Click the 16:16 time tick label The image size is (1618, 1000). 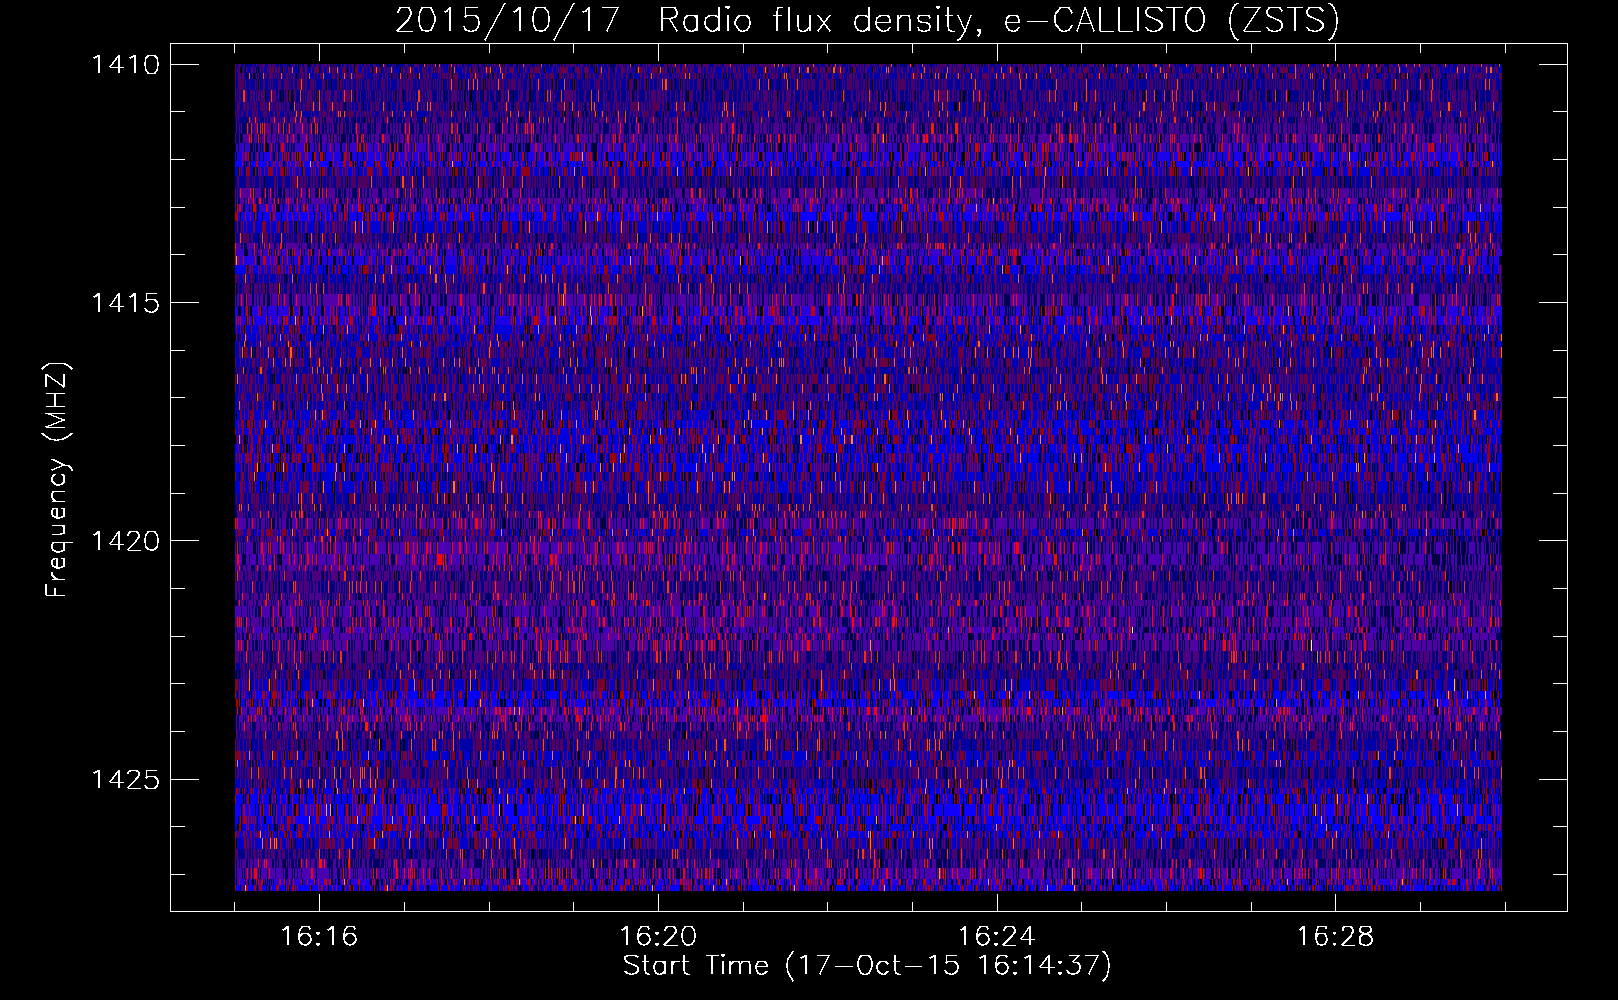pyautogui.click(x=319, y=936)
